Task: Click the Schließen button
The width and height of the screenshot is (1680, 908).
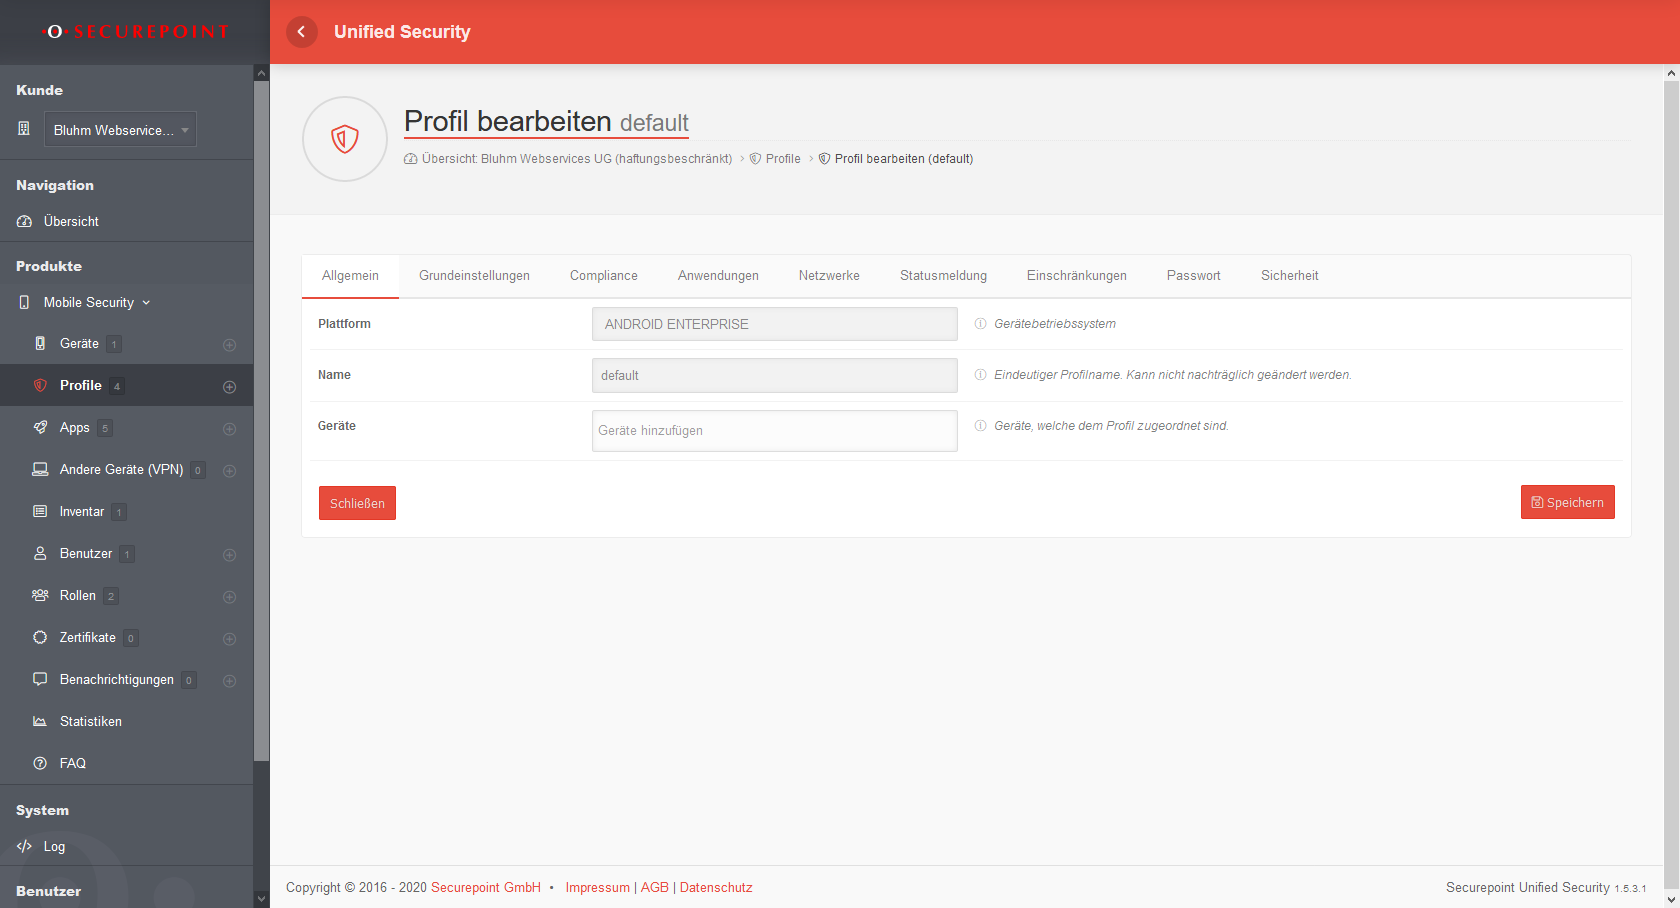Action: [x=357, y=503]
